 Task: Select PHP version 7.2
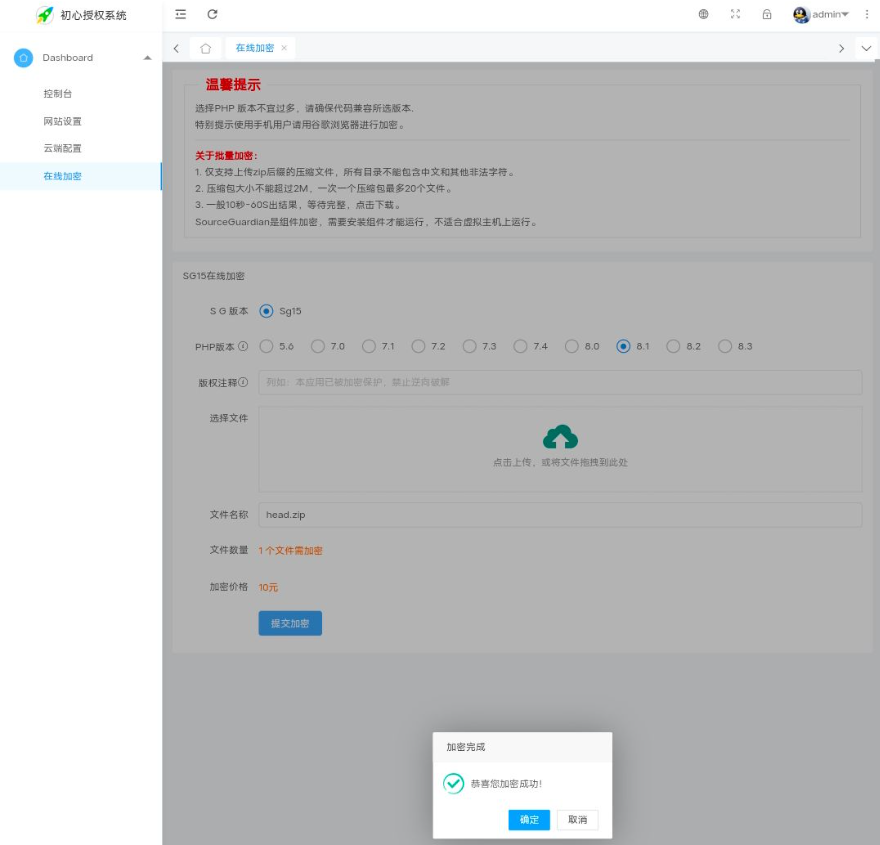click(x=418, y=346)
